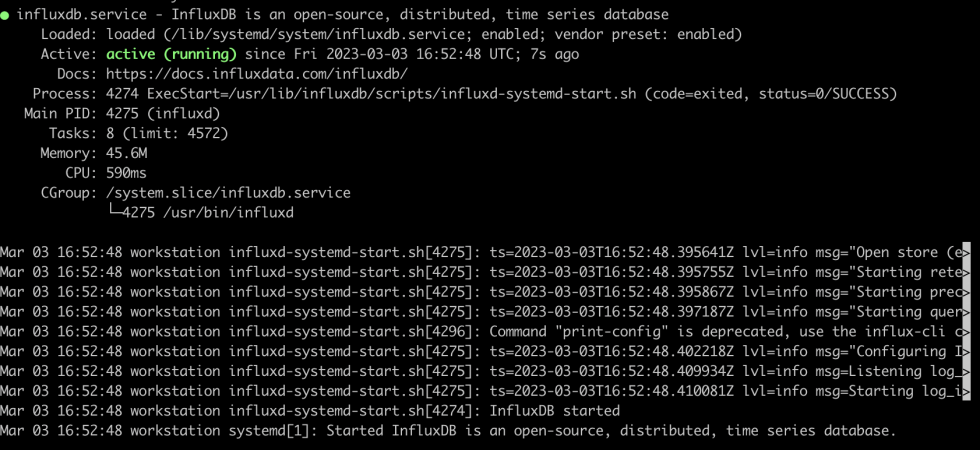Viewport: 980px width, 450px height.
Task: Click the green status dot before influxdb.service
Action: click(5, 15)
